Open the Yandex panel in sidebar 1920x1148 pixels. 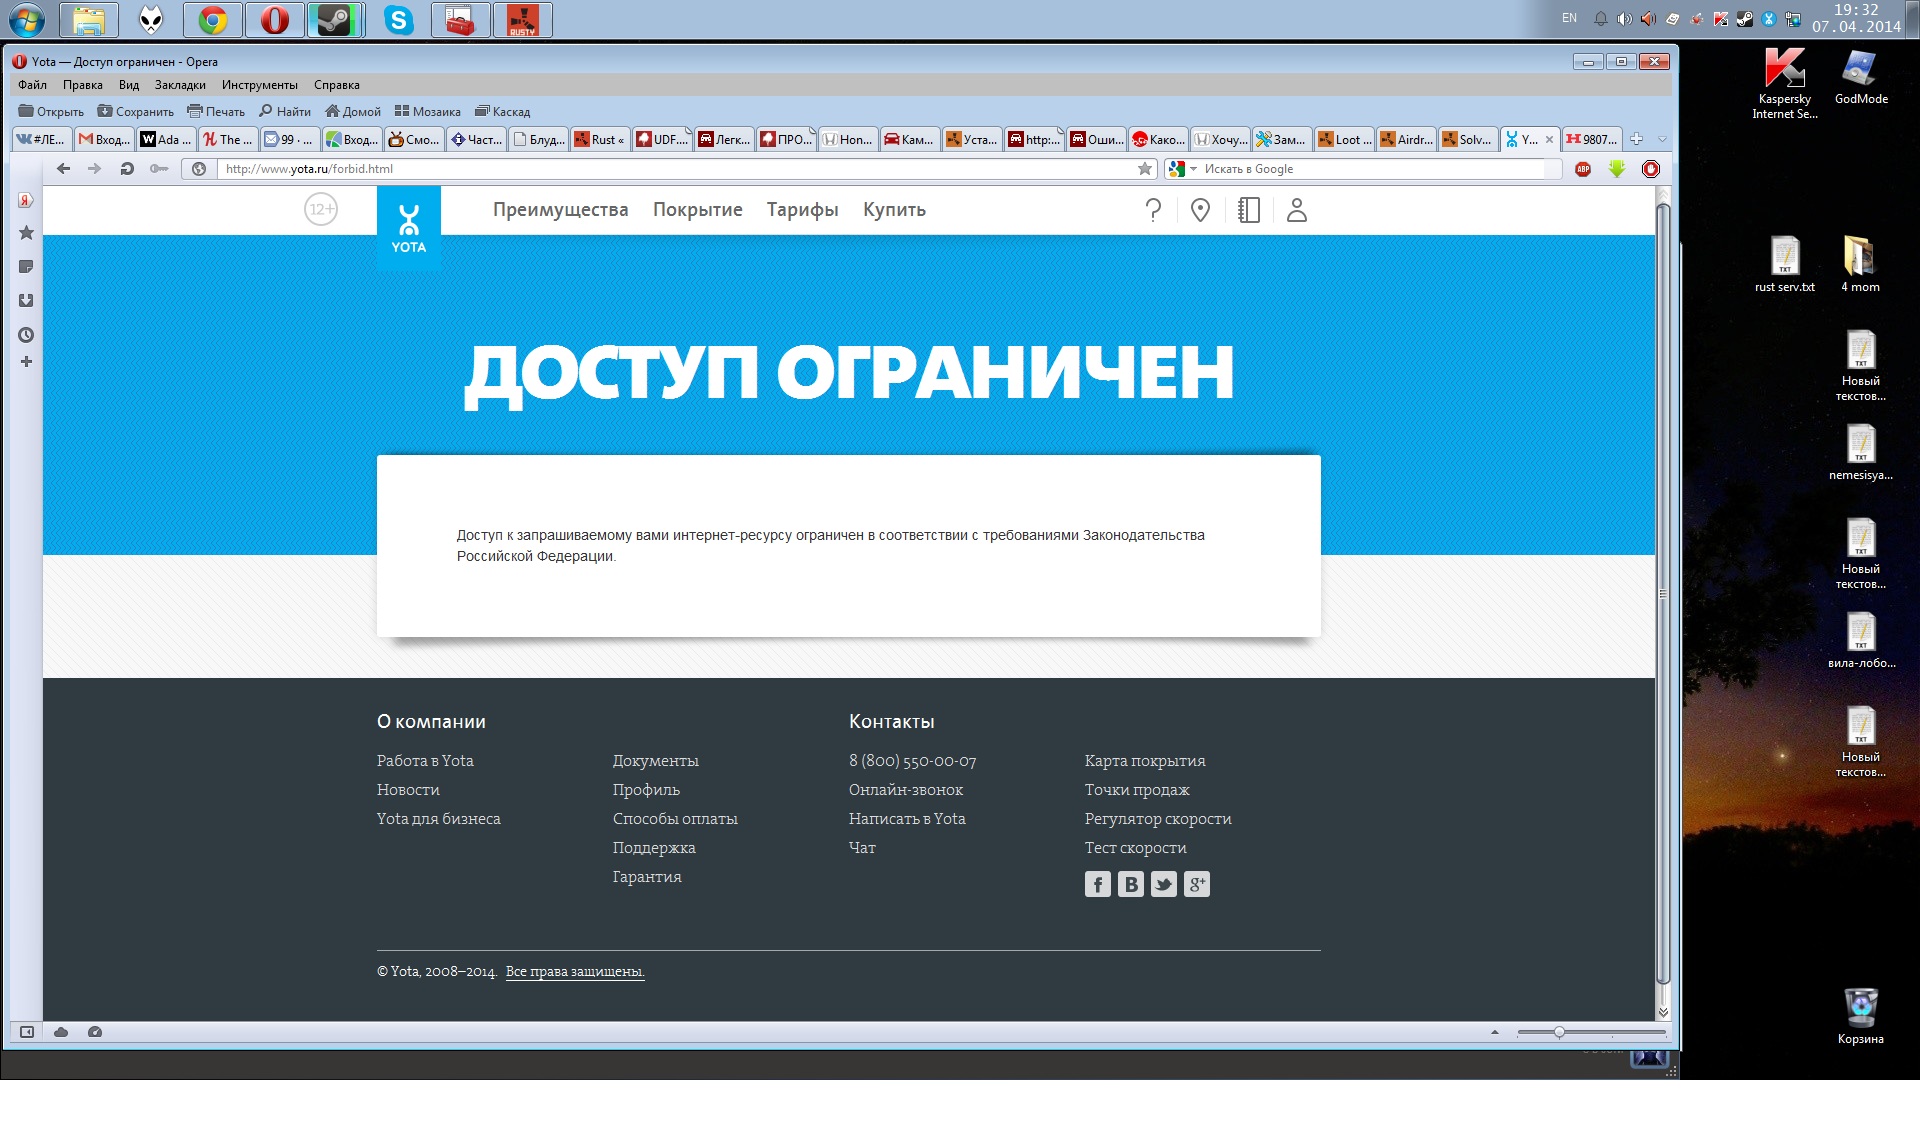pos(26,200)
